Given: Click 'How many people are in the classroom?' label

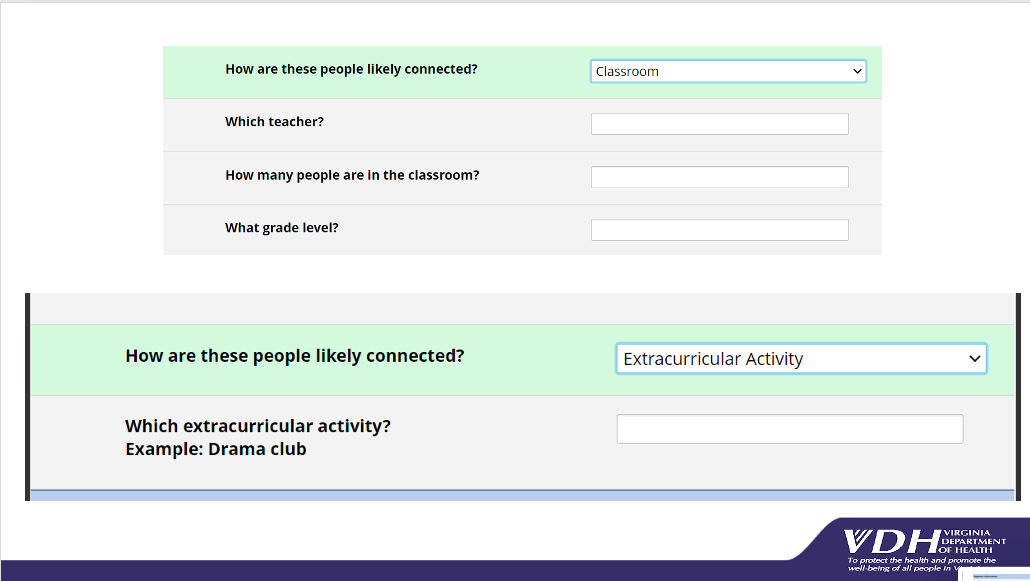Looking at the screenshot, I should click(352, 175).
